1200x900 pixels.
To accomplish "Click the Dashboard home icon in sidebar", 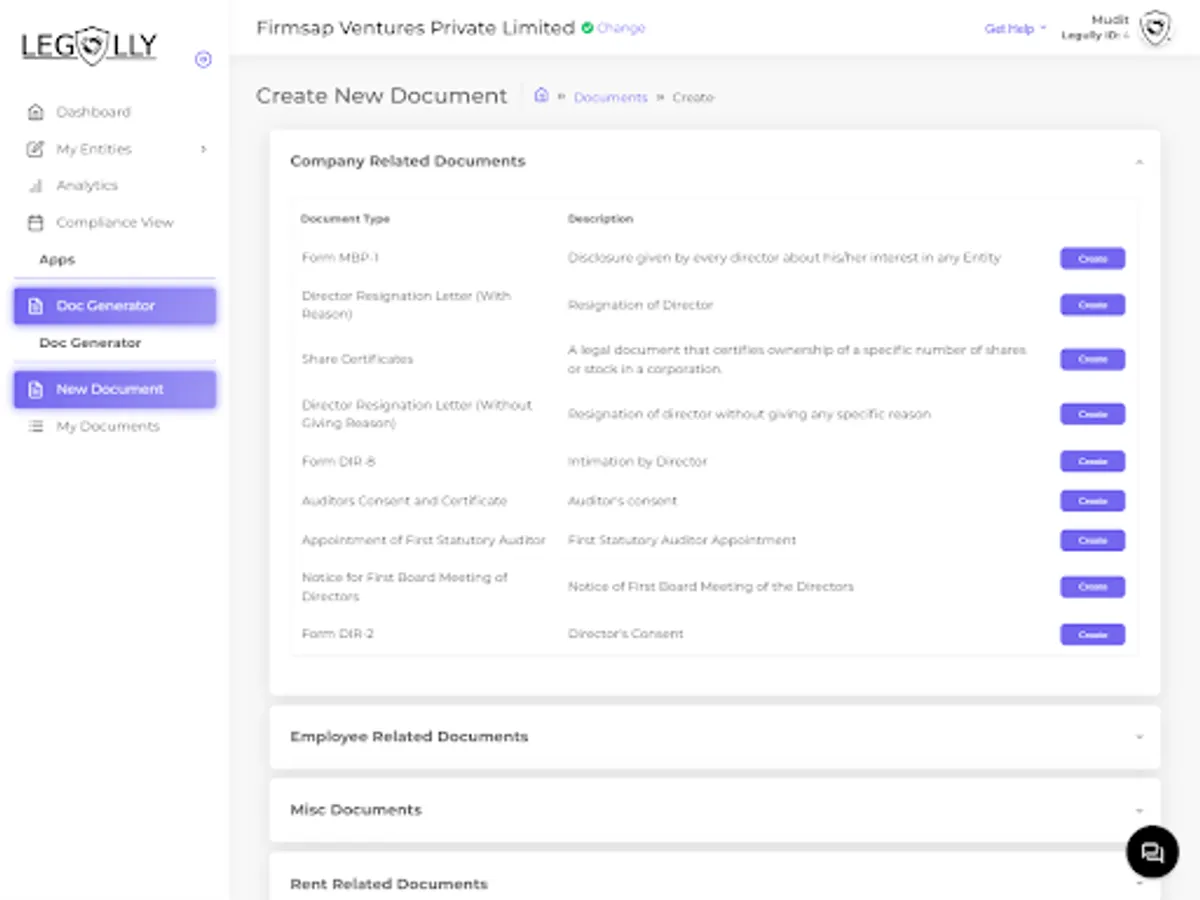I will coord(36,112).
